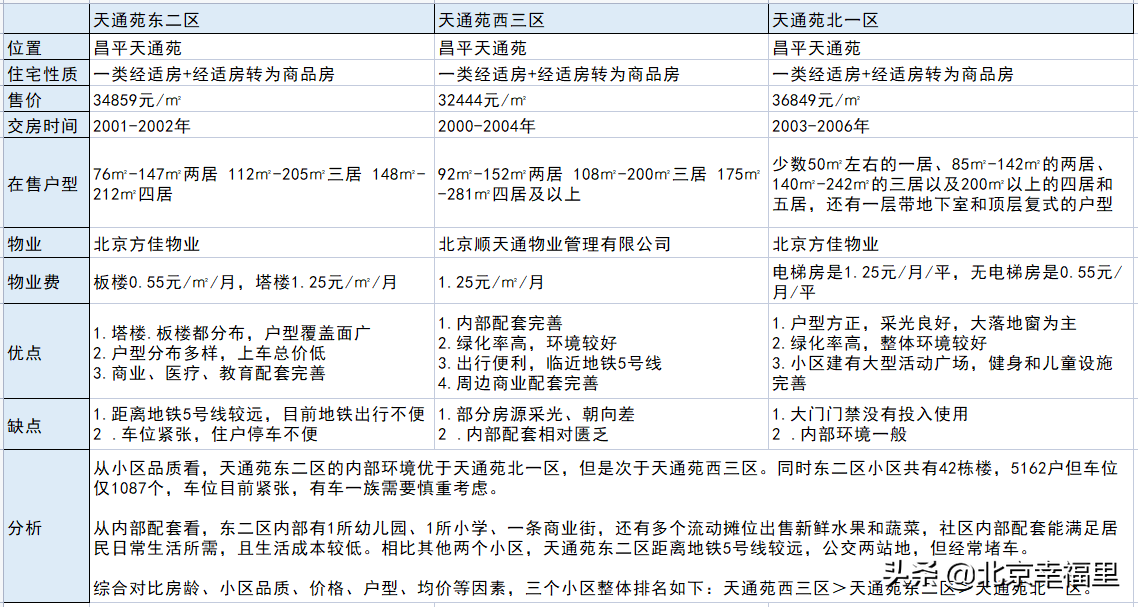Click the 住宅性质 row label cell
Viewport: 1138px width, 607px height.
coord(47,74)
